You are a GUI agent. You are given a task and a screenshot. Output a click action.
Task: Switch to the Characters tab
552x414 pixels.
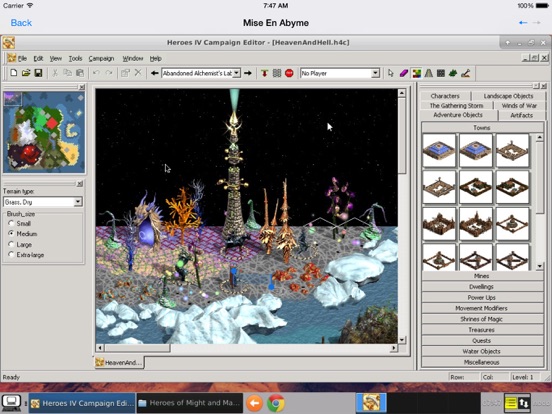click(445, 96)
